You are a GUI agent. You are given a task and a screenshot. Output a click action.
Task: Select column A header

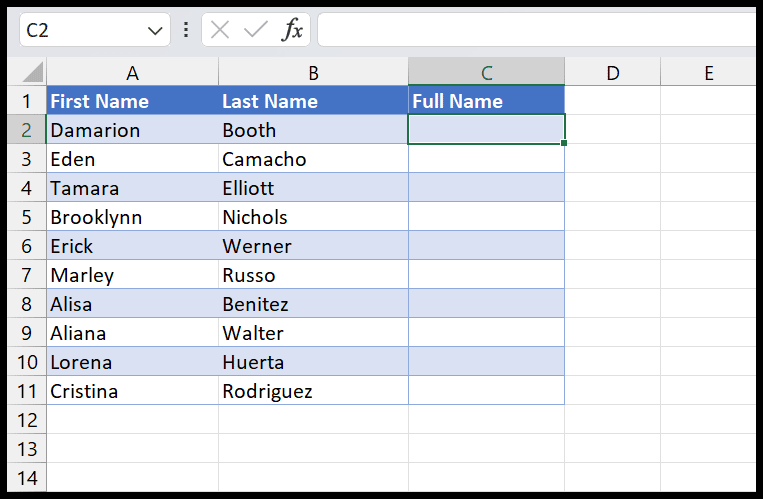(132, 73)
